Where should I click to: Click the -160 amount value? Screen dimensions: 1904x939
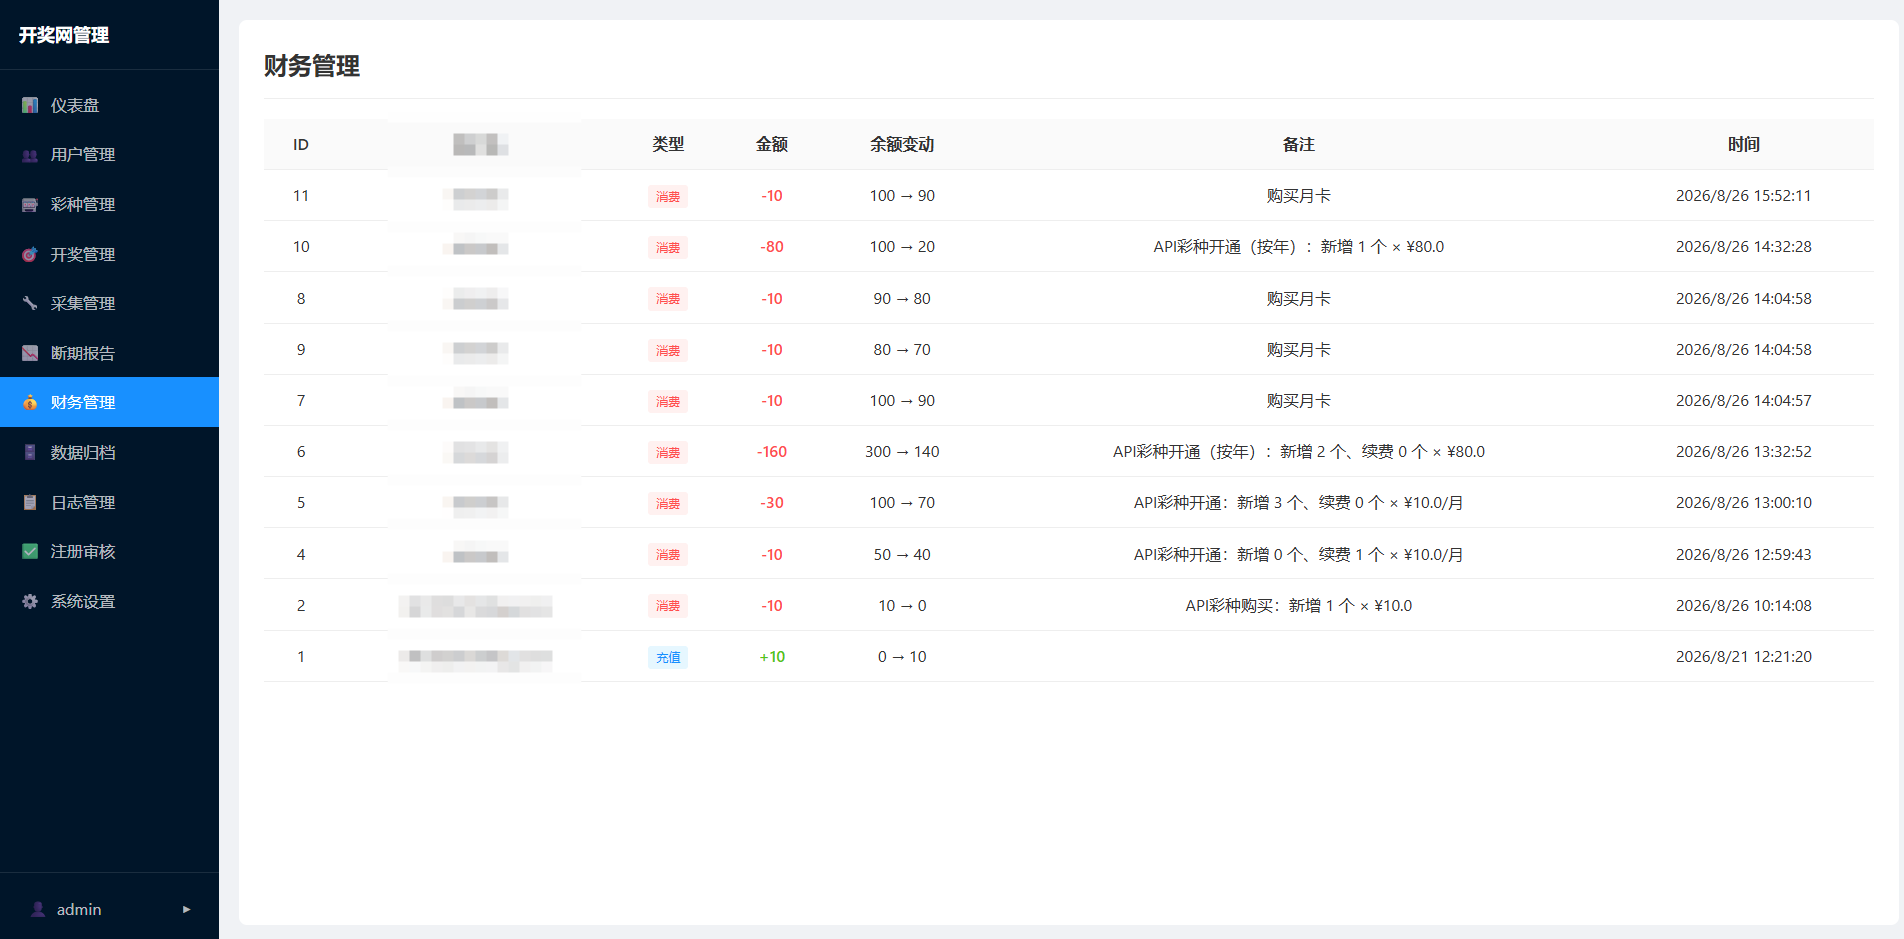click(x=772, y=452)
